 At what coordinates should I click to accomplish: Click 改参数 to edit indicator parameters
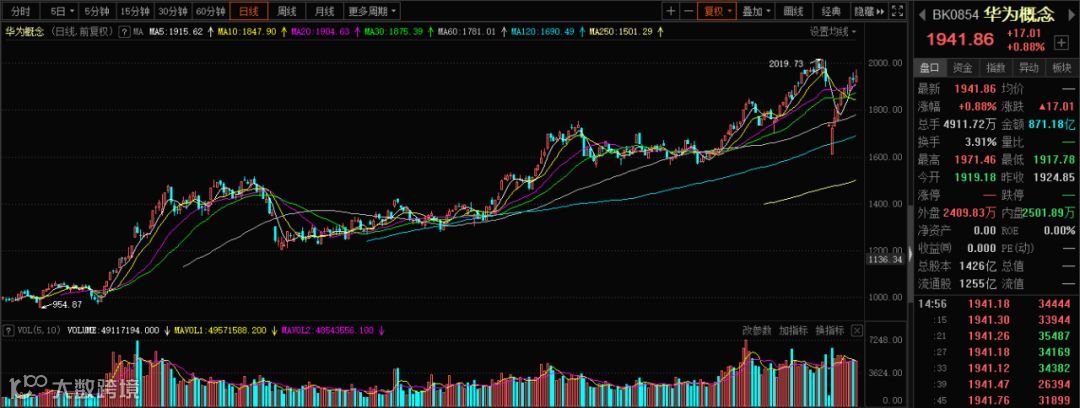tap(757, 331)
